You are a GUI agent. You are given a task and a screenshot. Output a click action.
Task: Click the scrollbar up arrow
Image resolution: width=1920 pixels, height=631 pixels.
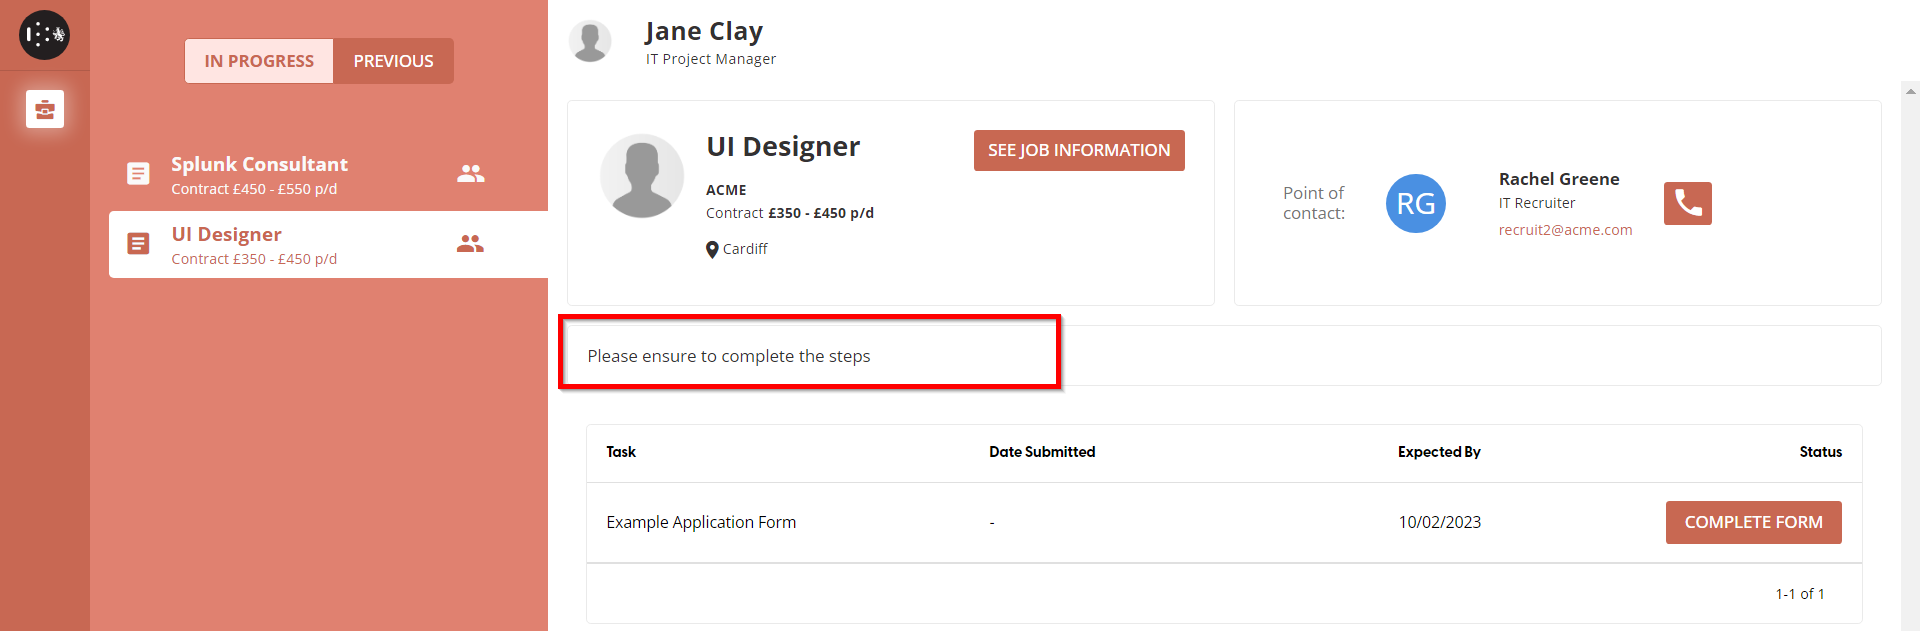(1911, 91)
